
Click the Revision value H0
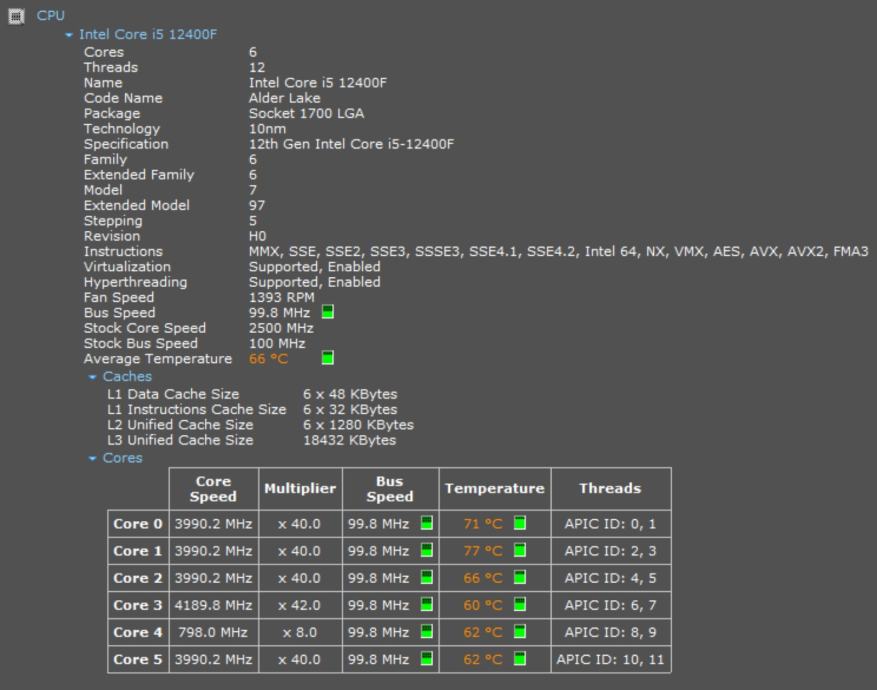pos(257,237)
